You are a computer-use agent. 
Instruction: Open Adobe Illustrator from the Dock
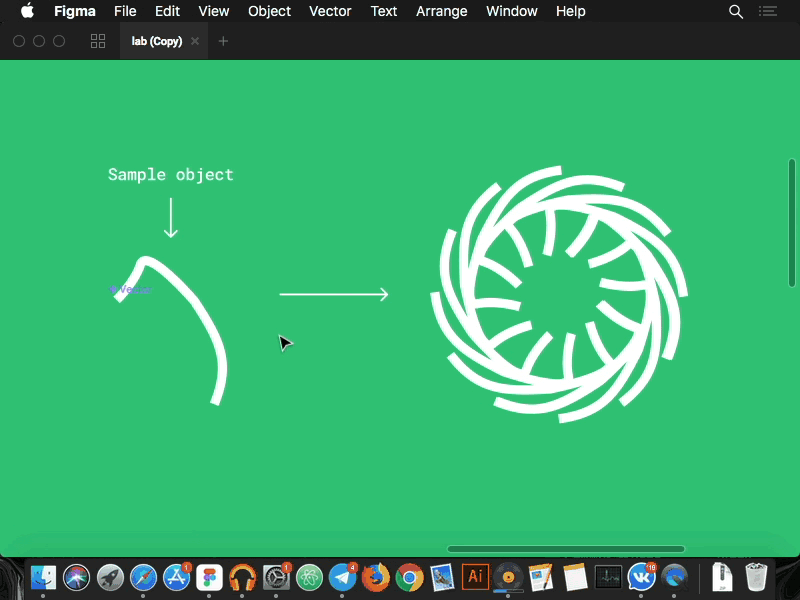coord(475,577)
